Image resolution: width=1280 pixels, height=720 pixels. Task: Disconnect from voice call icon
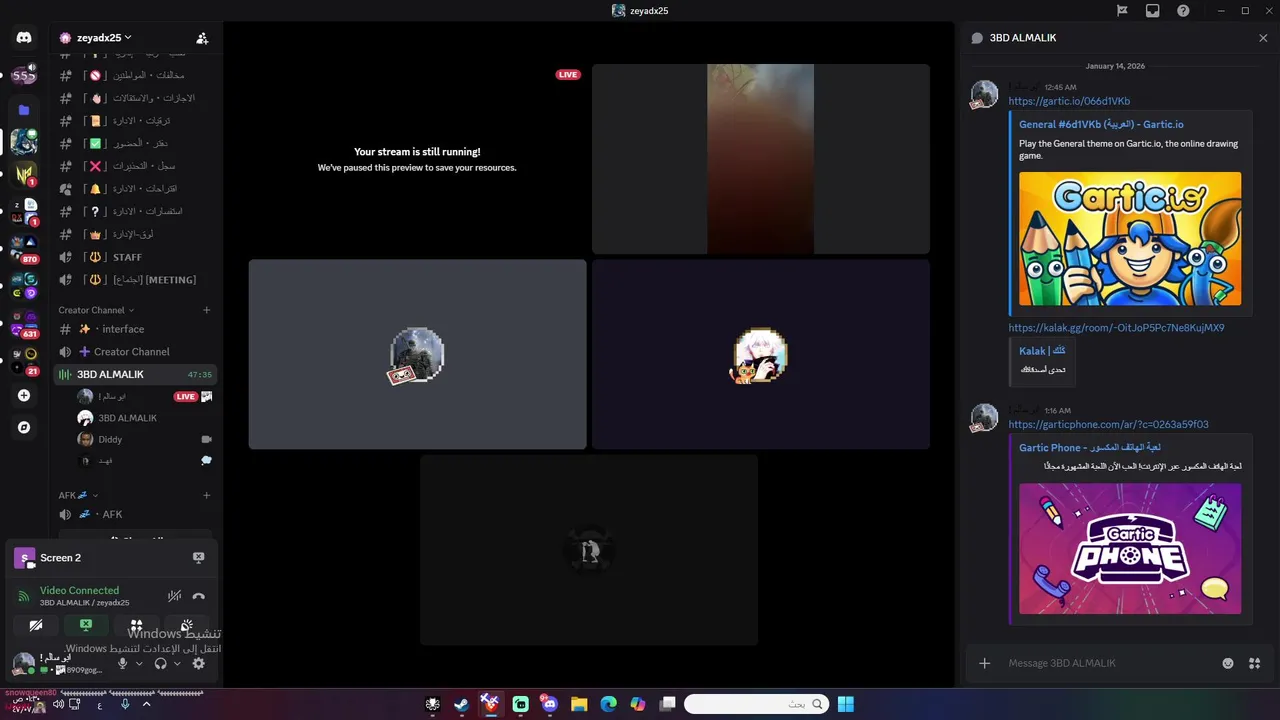tap(198, 596)
